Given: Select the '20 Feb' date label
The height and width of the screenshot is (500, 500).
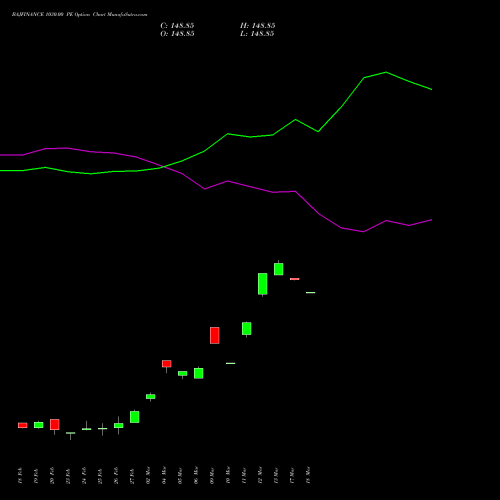Looking at the screenshot, I should (52, 476).
